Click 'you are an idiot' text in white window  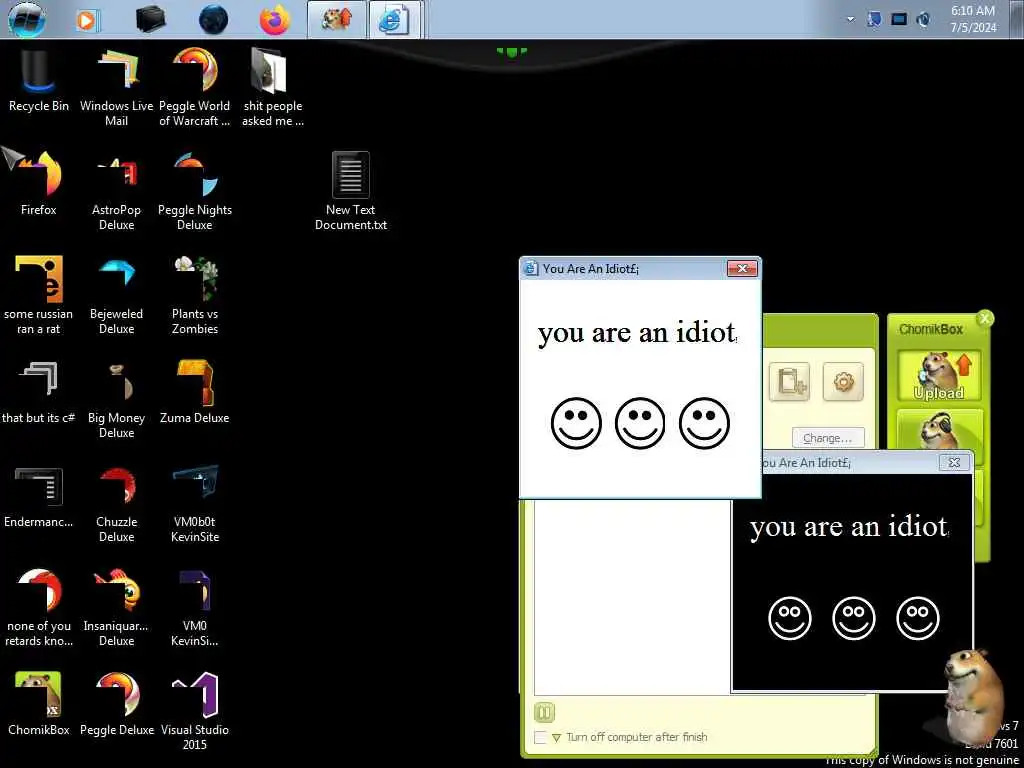[637, 332]
